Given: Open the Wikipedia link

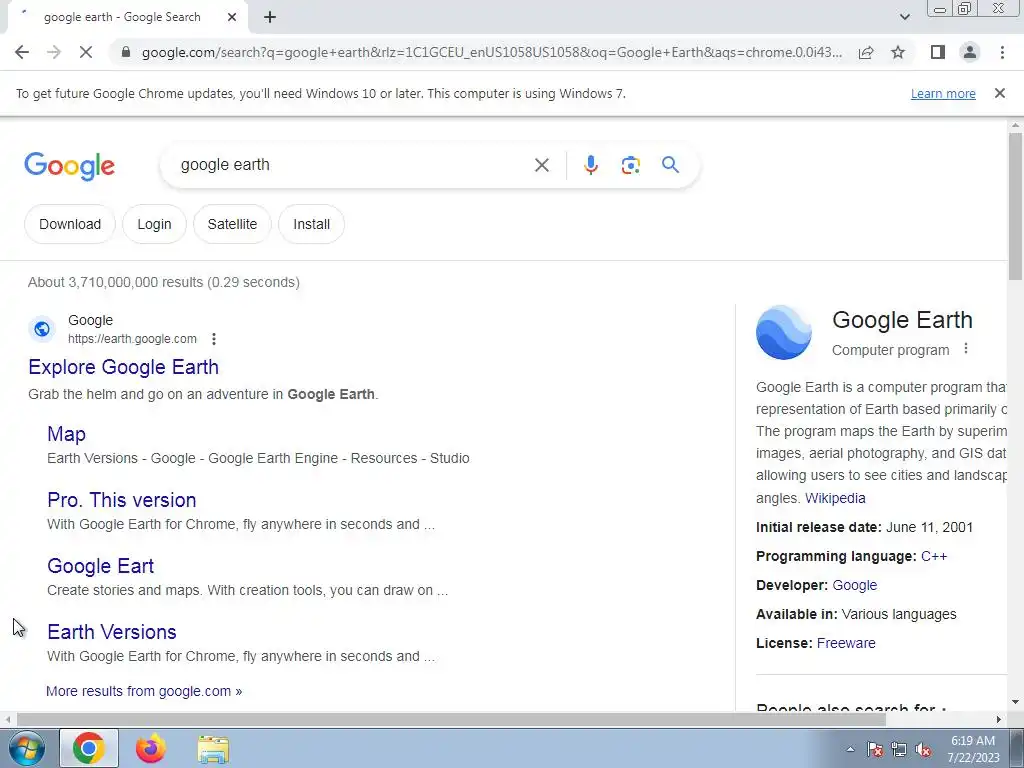Looking at the screenshot, I should coord(835,498).
